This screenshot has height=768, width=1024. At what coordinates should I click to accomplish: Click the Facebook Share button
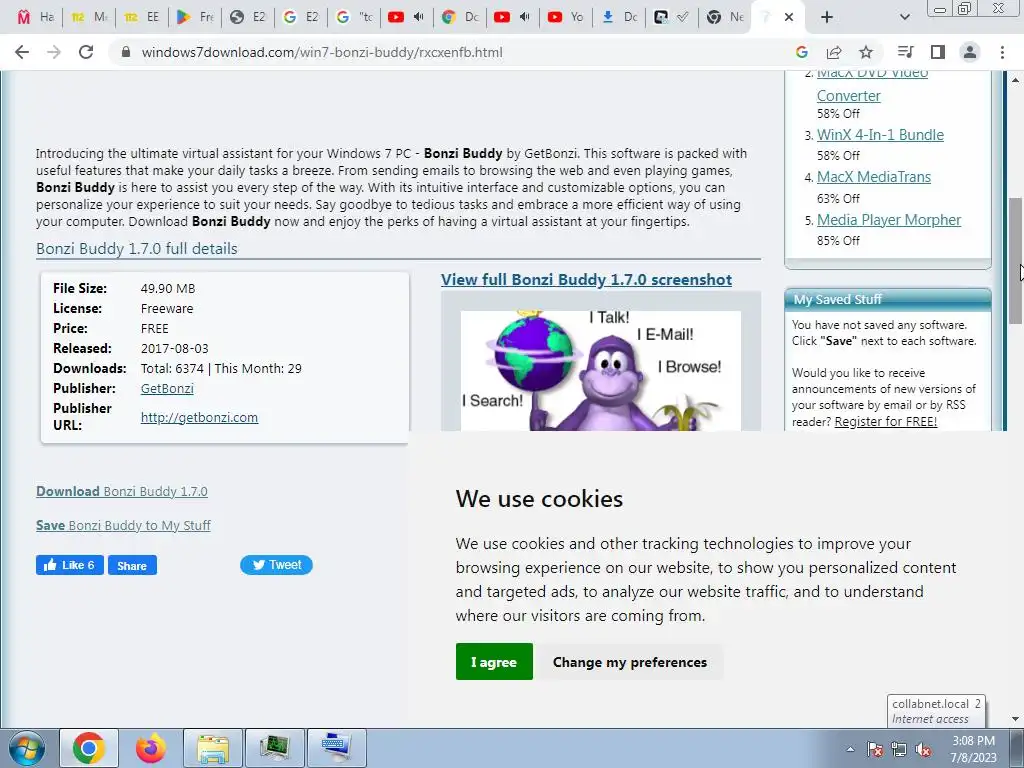click(133, 566)
